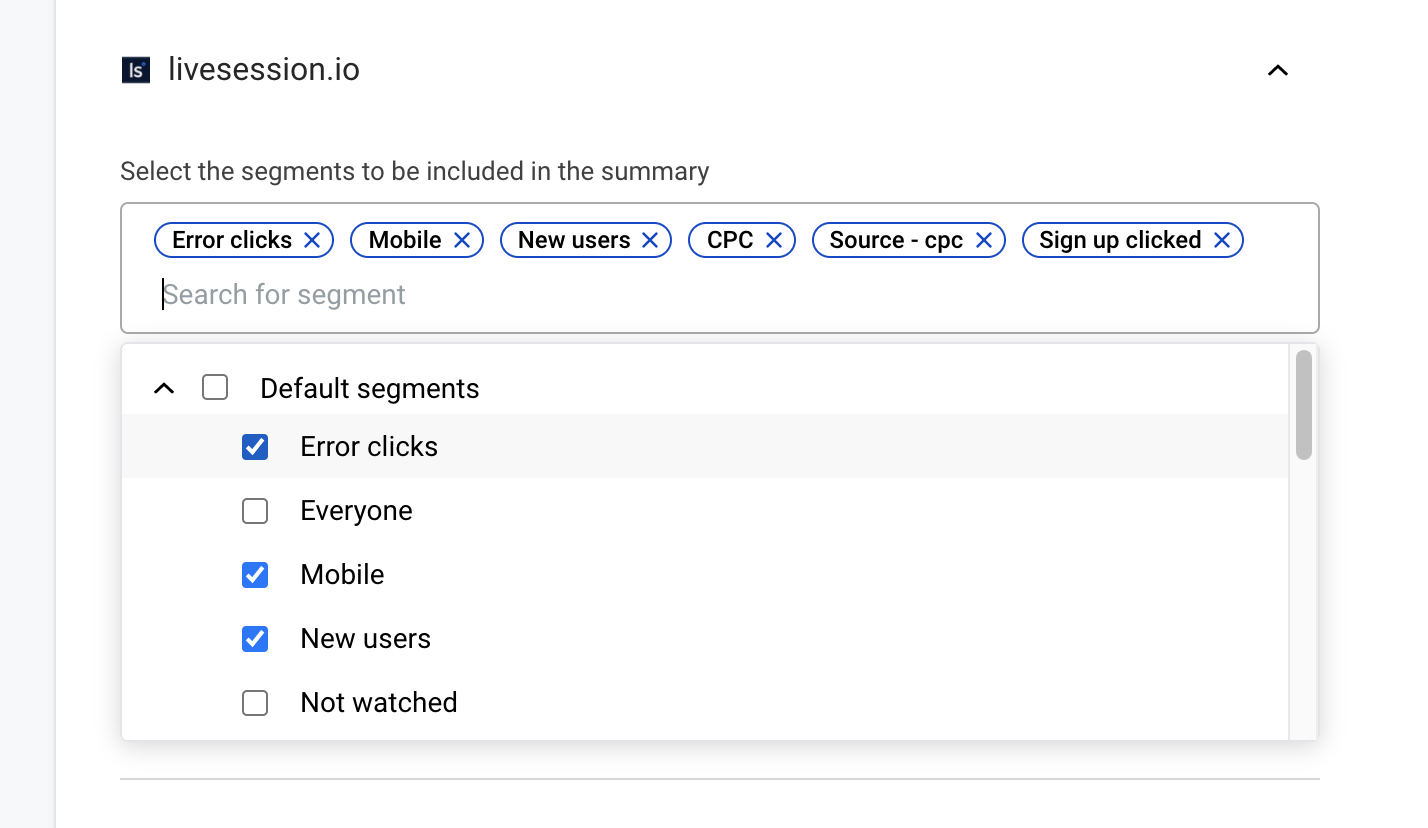Select the Mobile row in the list

click(x=341, y=575)
